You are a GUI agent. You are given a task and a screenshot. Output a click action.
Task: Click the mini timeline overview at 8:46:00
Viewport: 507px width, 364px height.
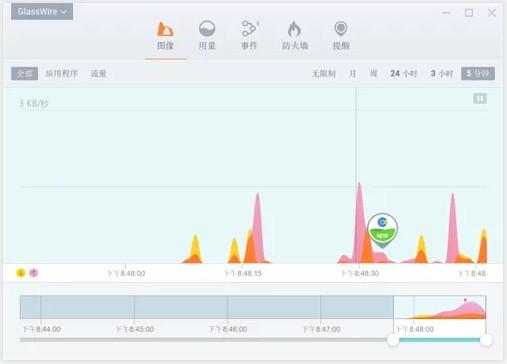228,307
